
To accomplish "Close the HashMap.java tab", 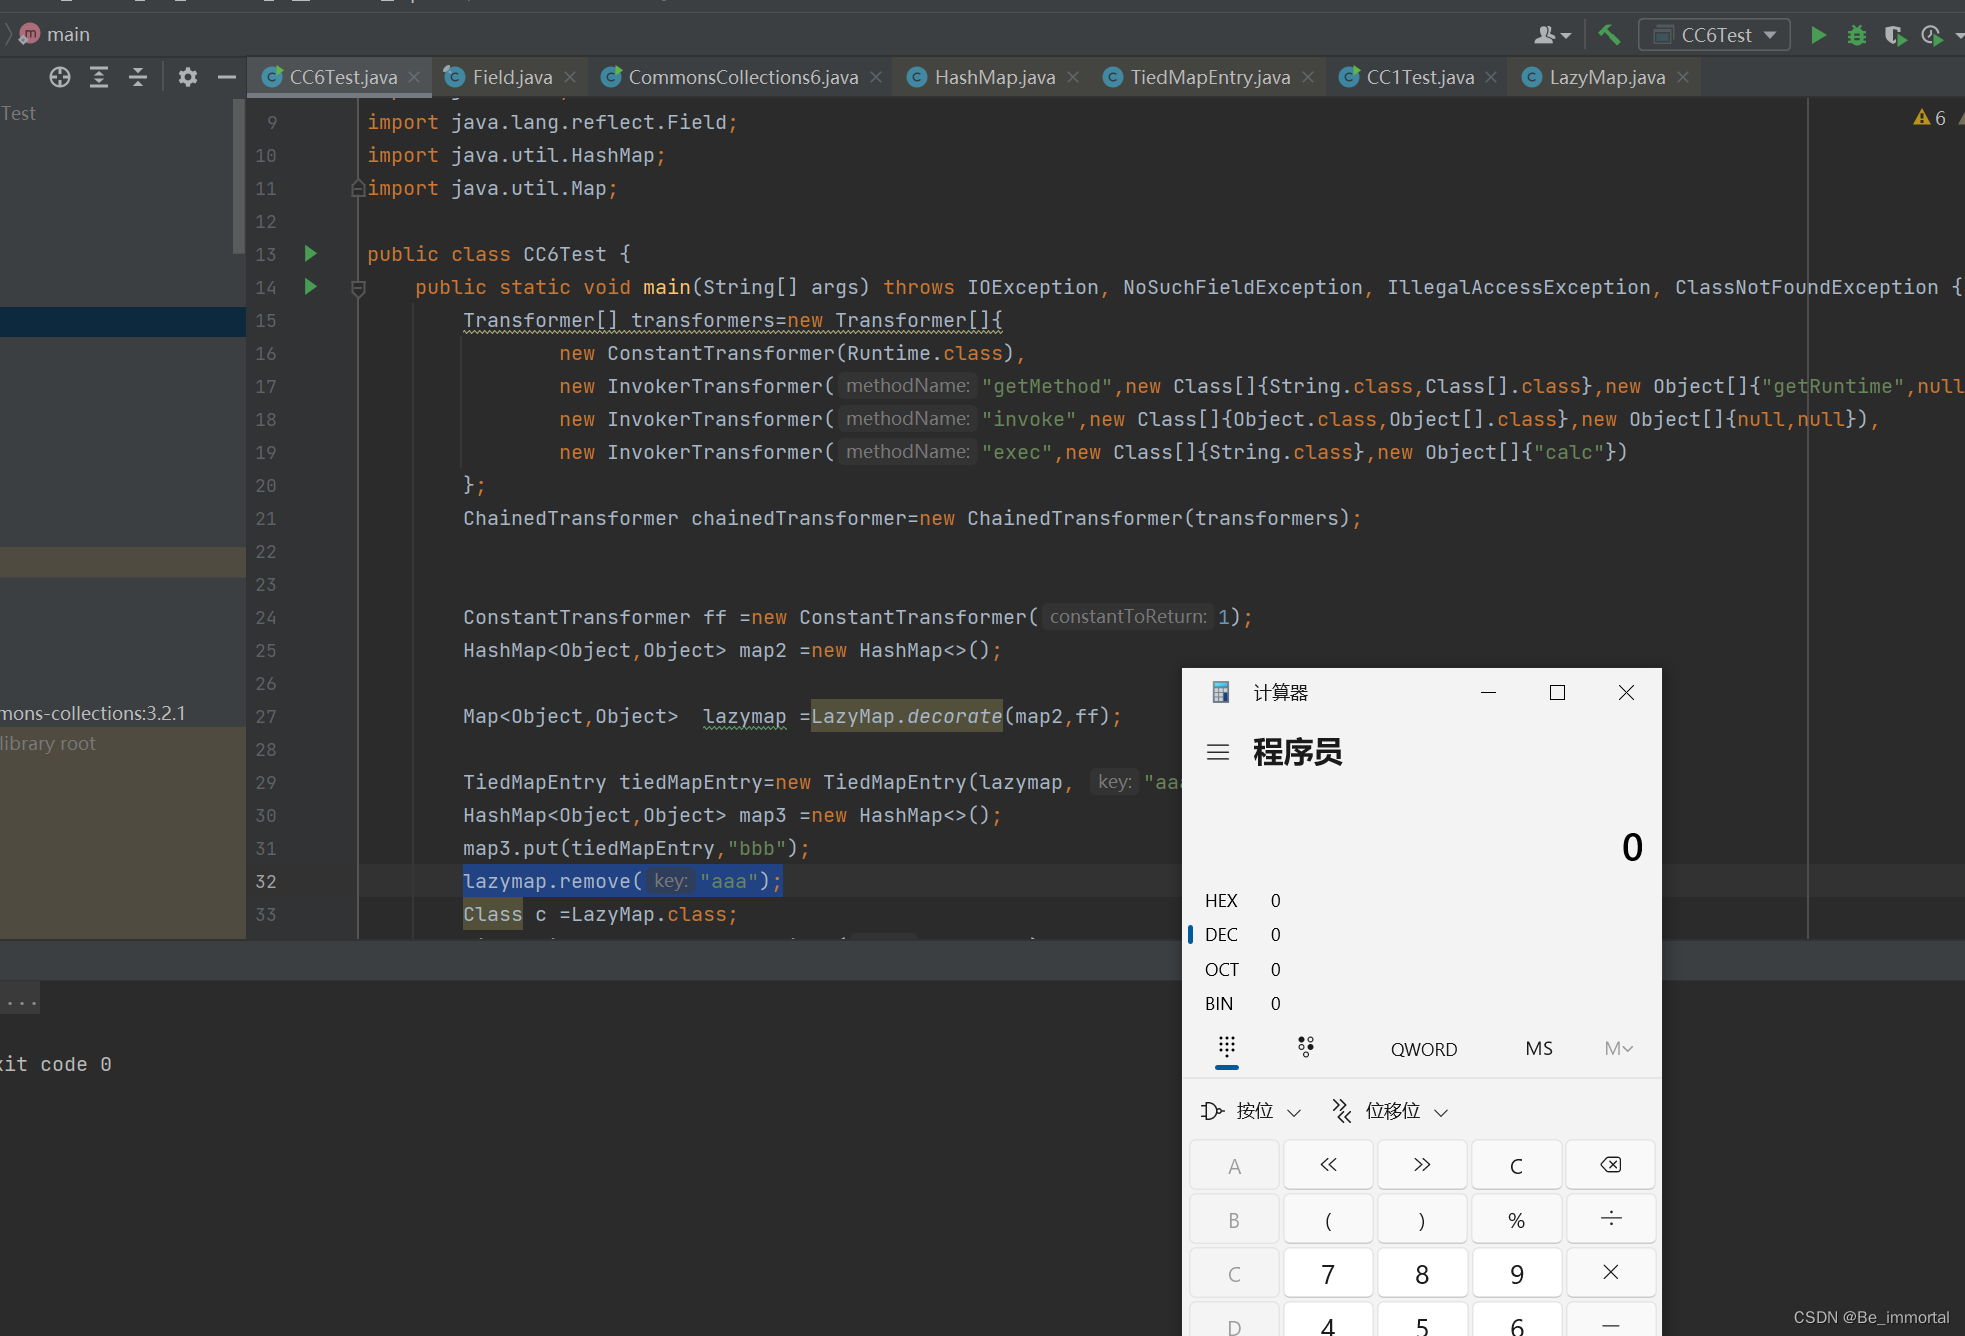I will (x=1073, y=77).
